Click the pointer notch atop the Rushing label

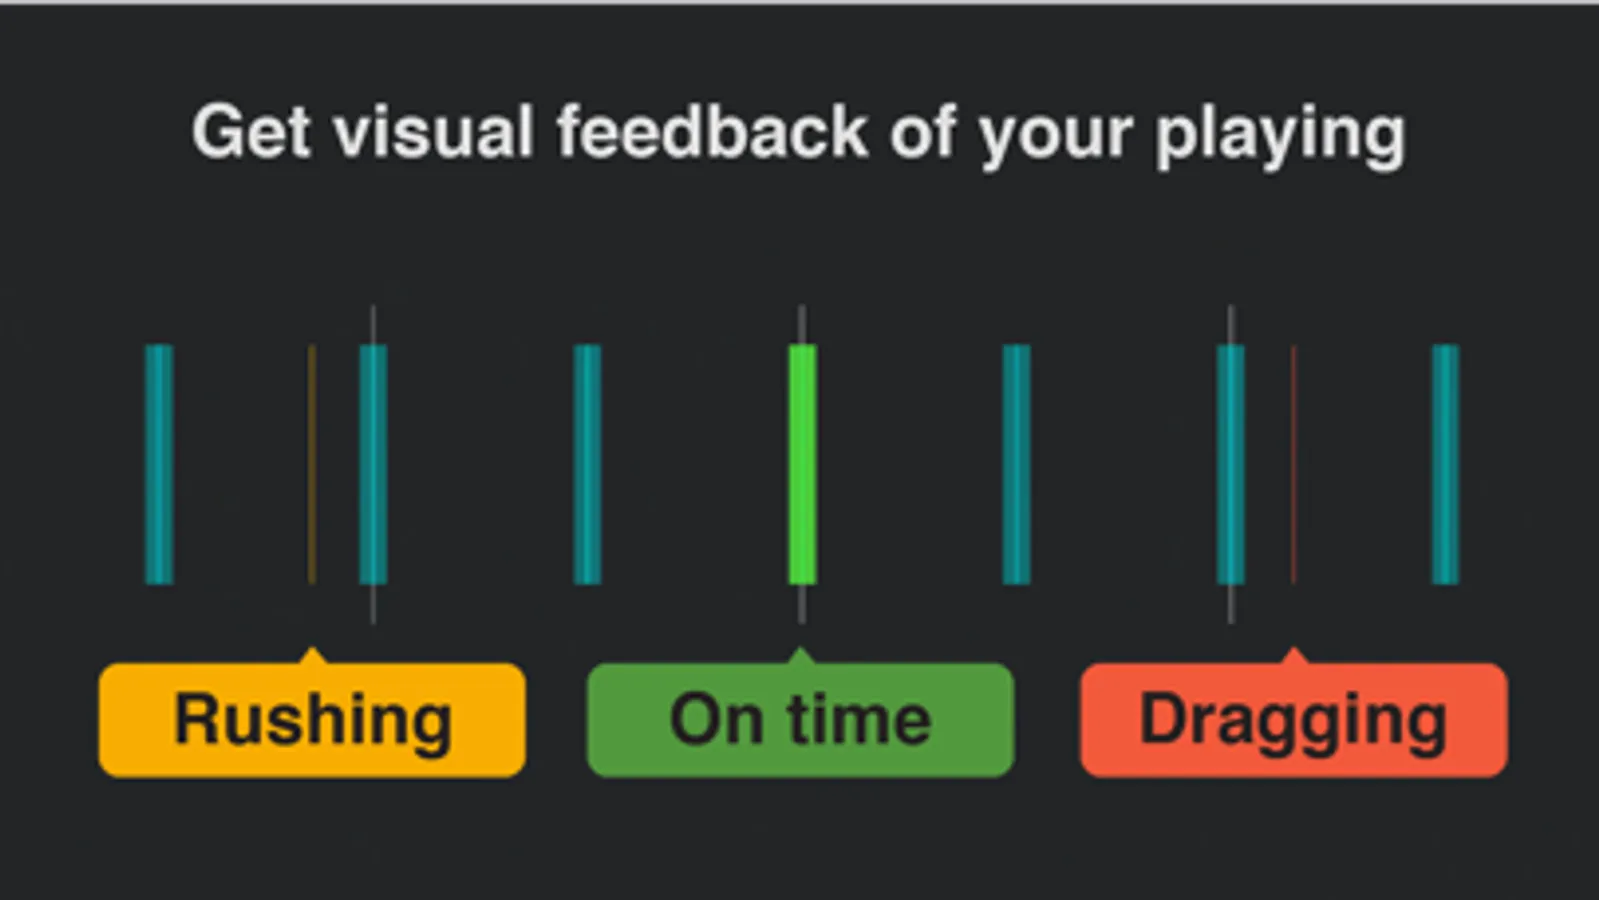[312, 655]
